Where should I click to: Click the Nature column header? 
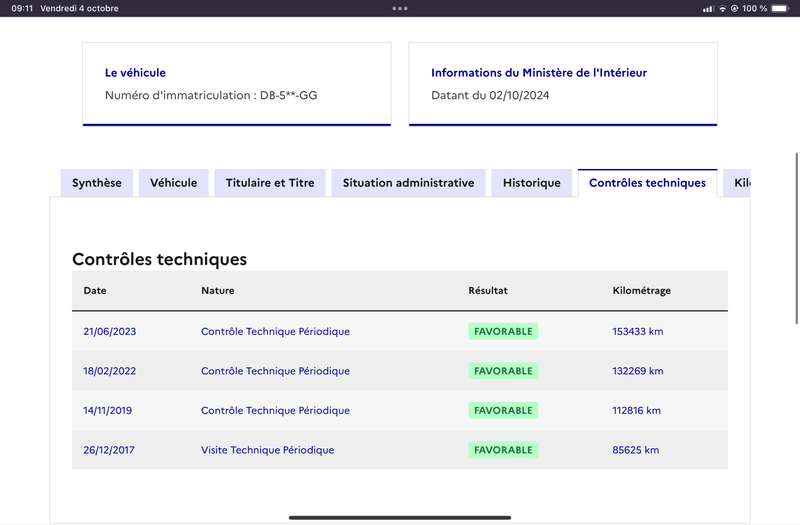pyautogui.click(x=217, y=290)
